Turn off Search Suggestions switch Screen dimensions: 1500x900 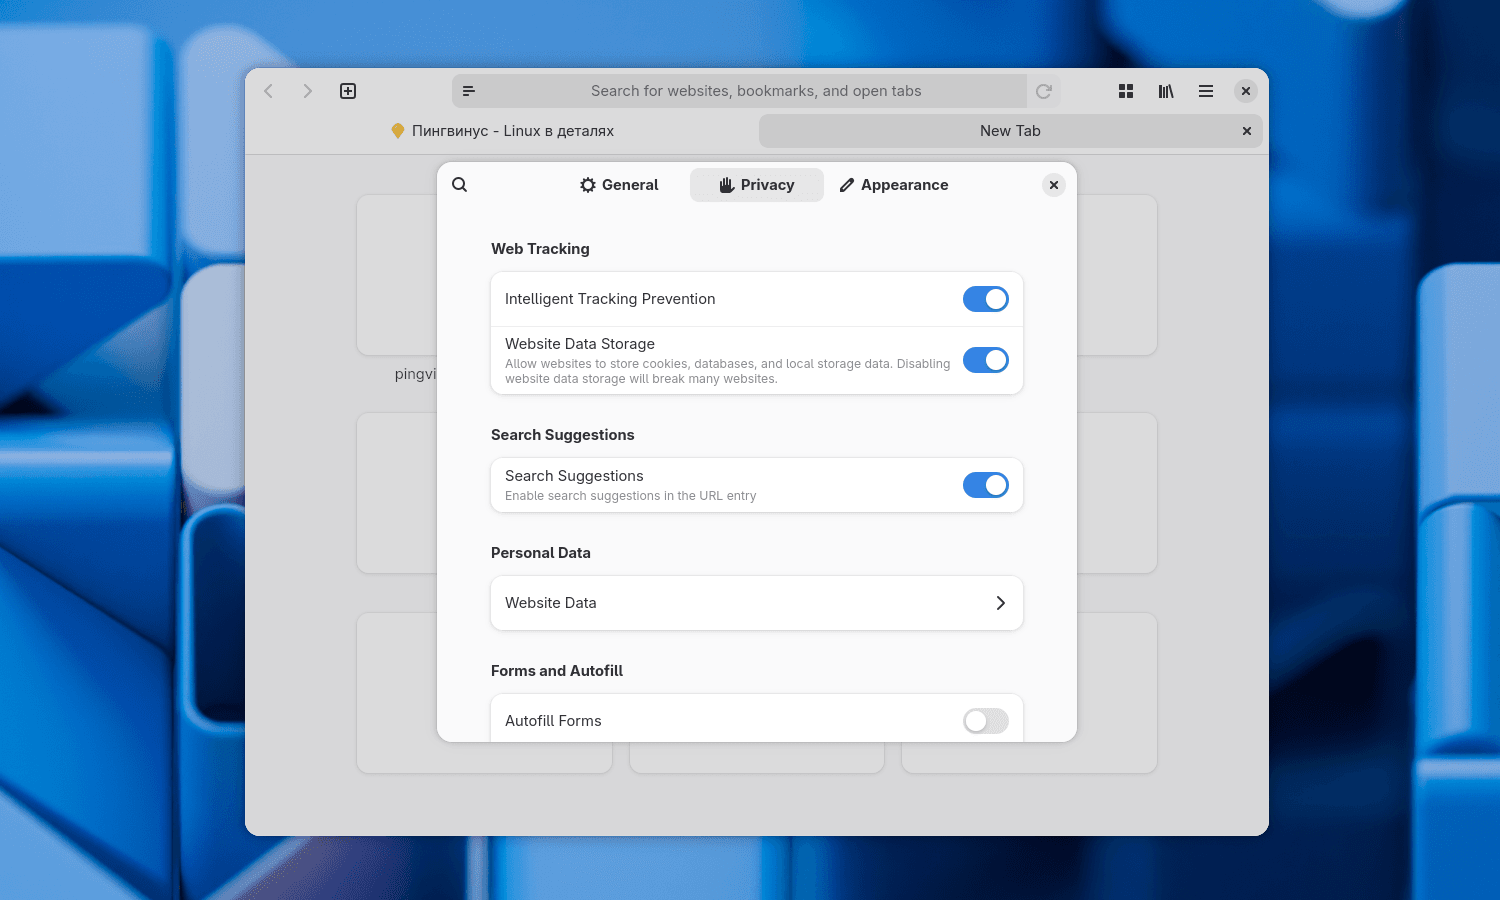point(985,485)
